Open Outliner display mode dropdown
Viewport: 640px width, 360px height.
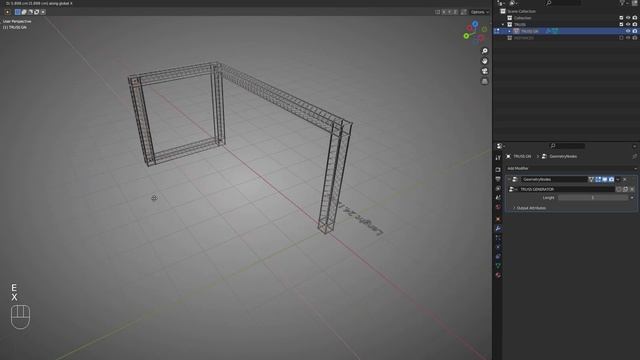click(513, 3)
